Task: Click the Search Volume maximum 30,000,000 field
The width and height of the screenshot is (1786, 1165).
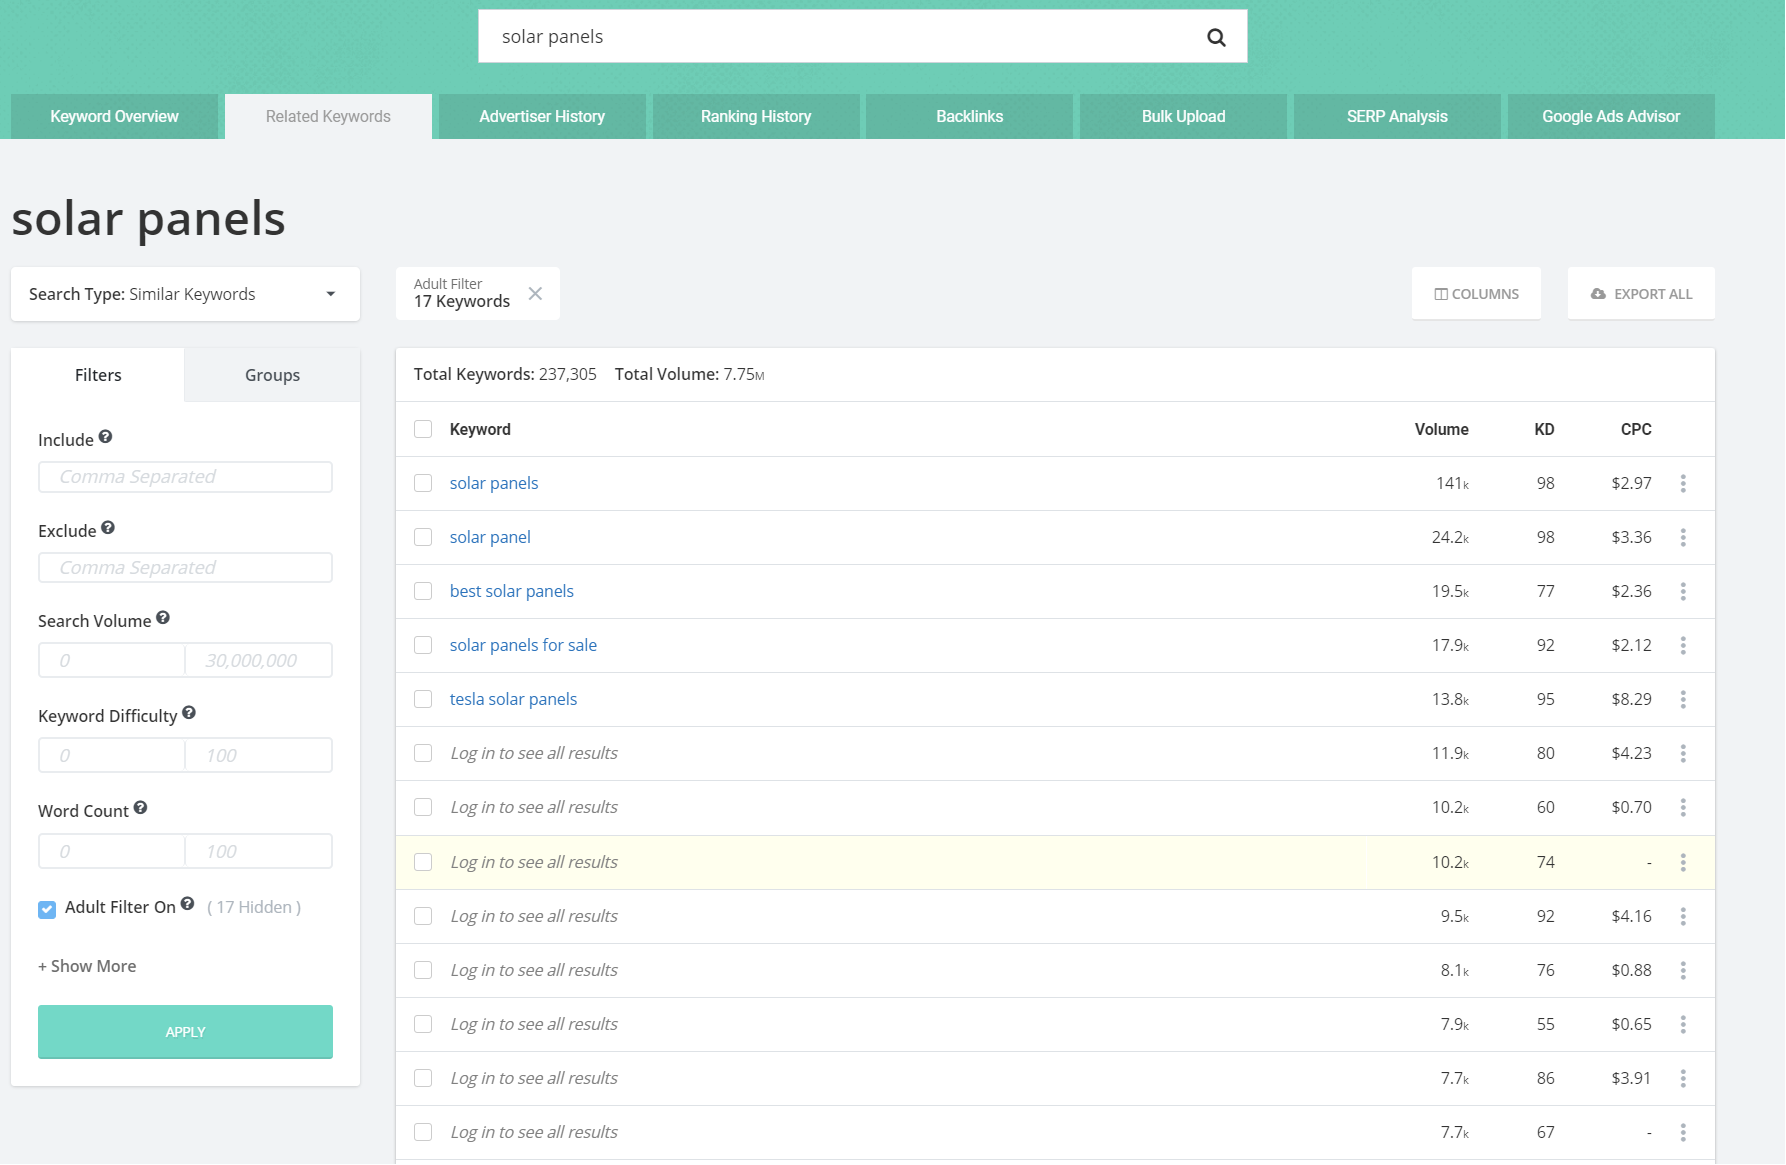Action: (x=259, y=660)
